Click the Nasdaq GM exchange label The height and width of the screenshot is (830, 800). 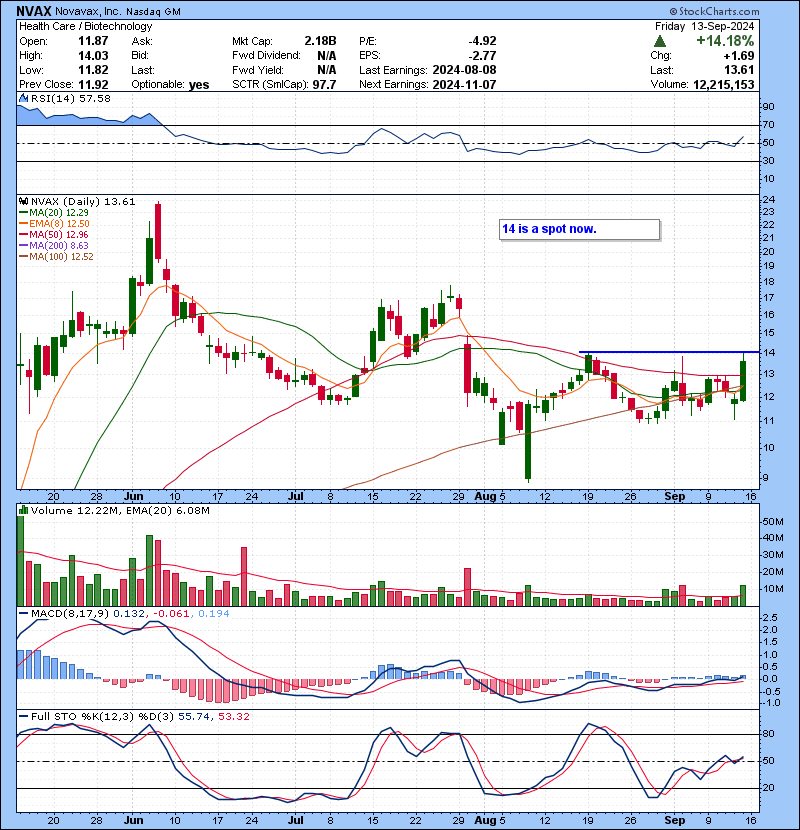[x=153, y=11]
